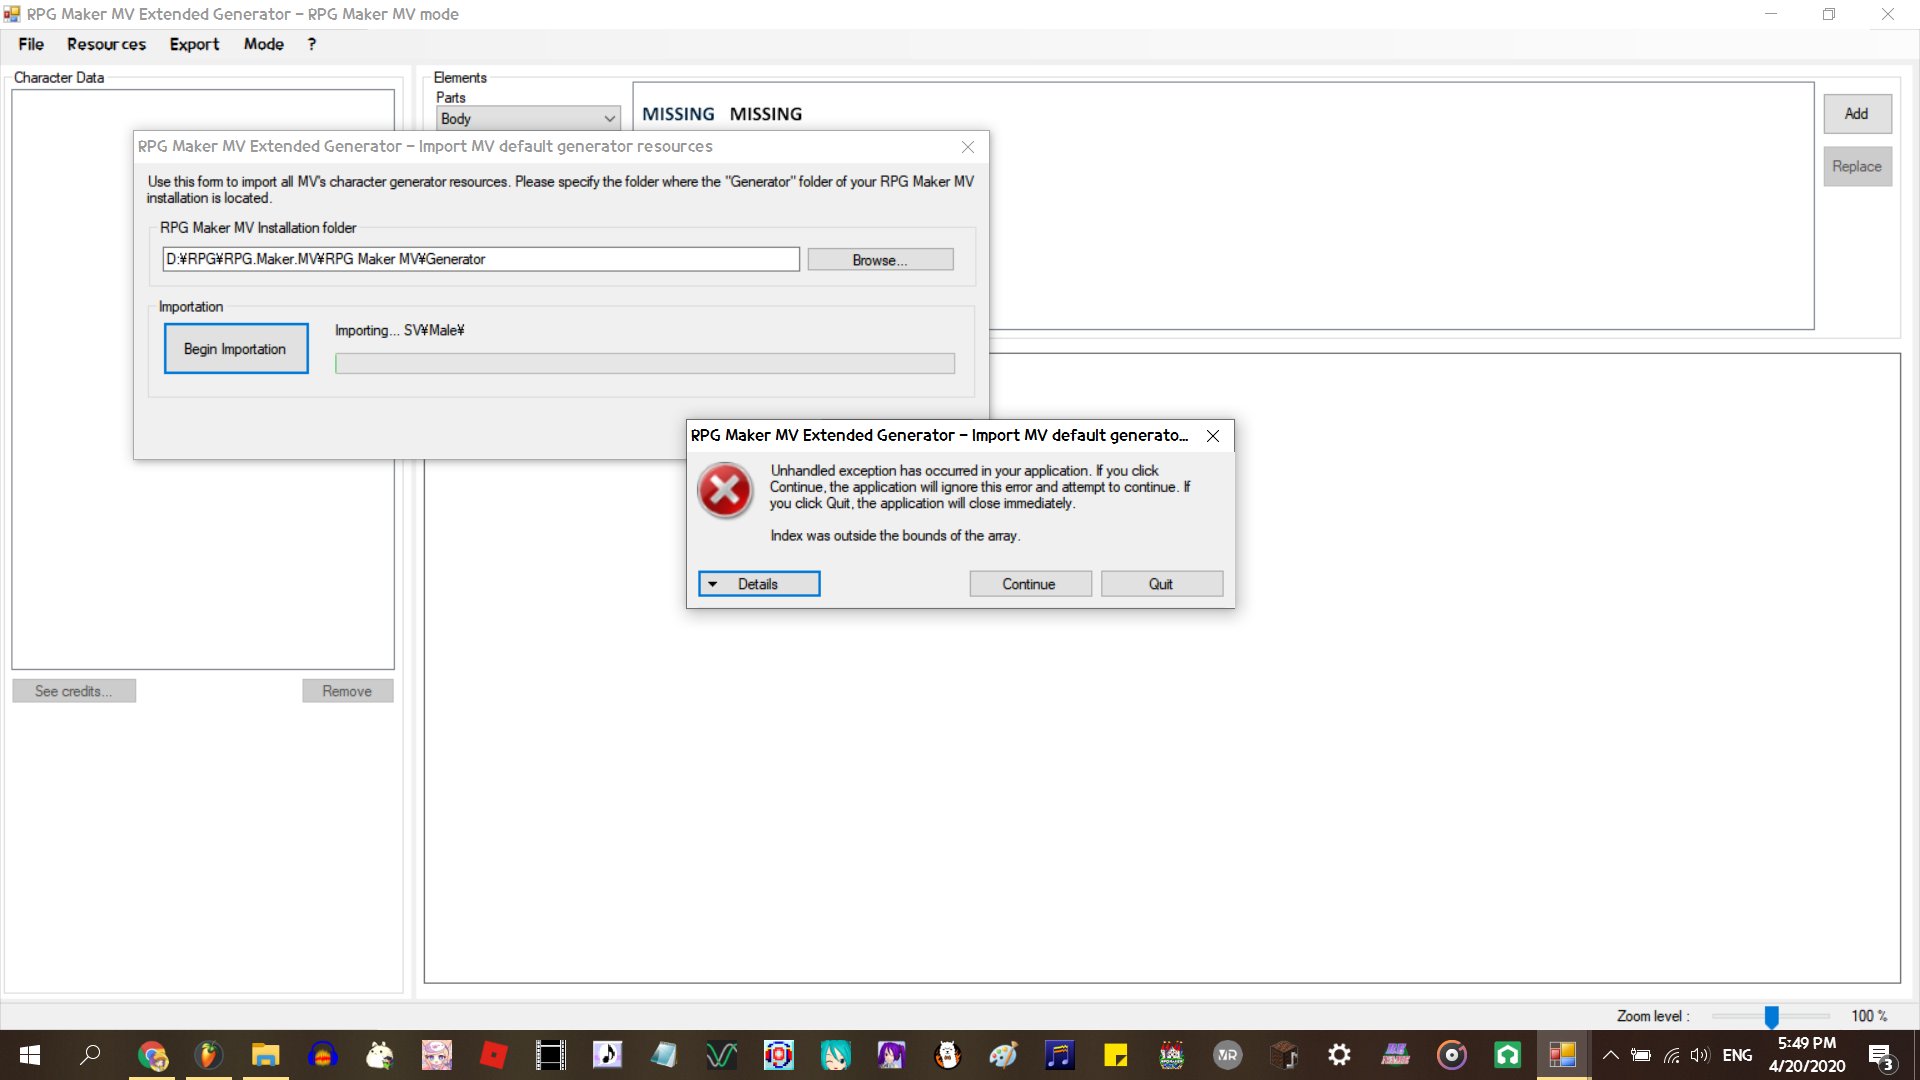
Task: Click the Zoom level slider handle
Action: coord(1771,1017)
